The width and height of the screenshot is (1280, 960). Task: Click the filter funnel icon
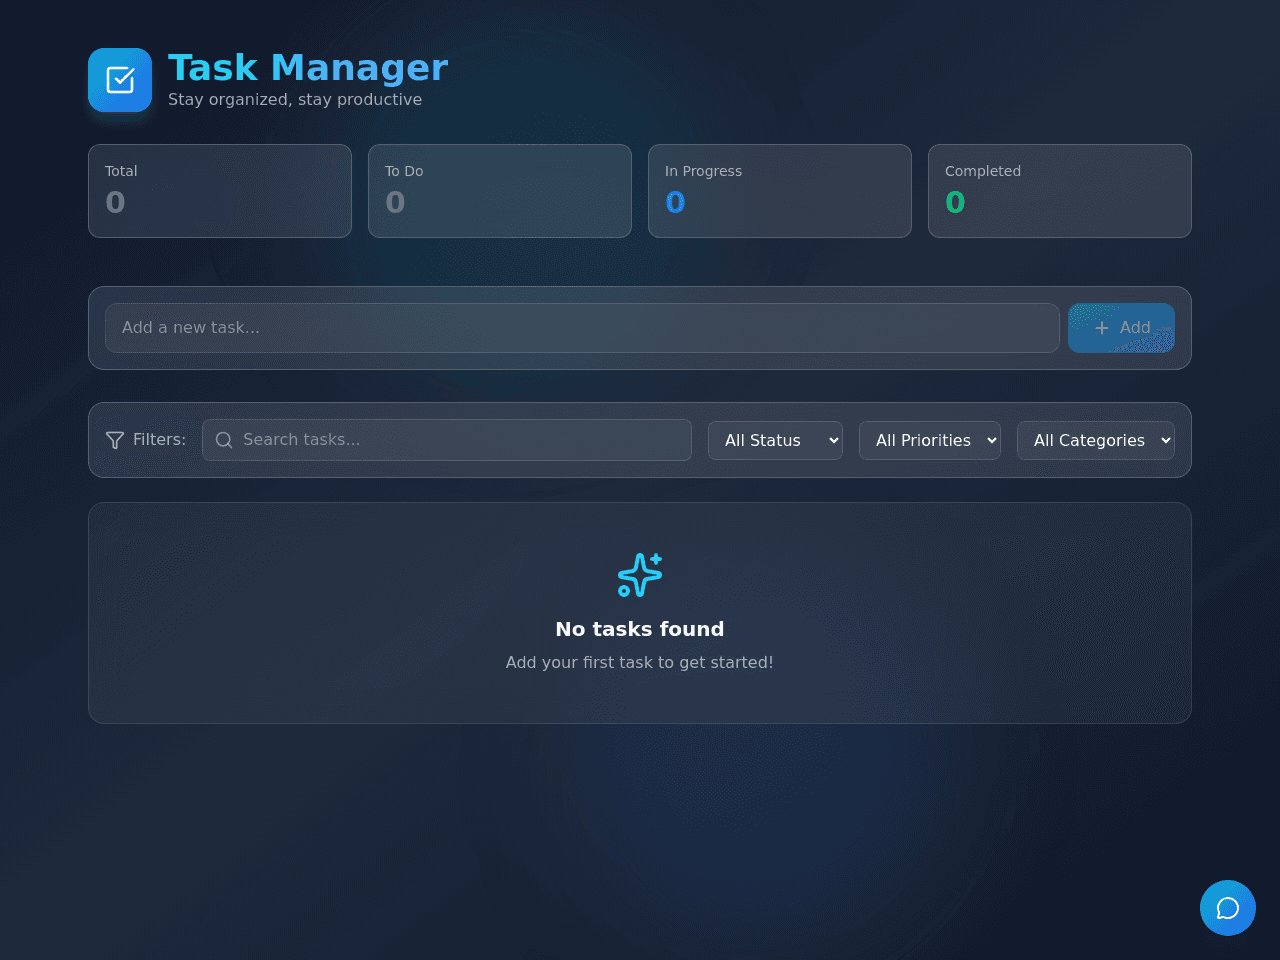point(115,440)
